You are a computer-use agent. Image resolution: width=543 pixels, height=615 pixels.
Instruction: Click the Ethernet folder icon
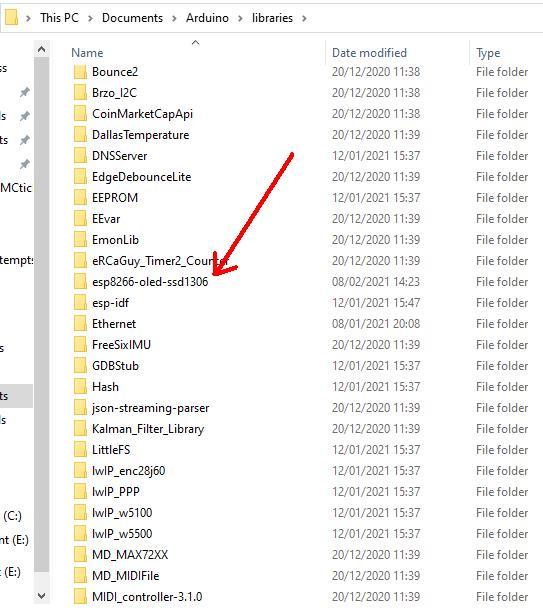click(x=80, y=324)
